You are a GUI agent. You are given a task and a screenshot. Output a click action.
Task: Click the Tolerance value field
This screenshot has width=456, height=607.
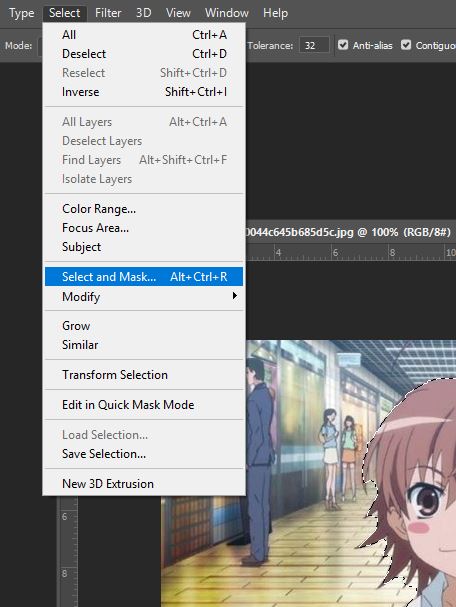[x=314, y=45]
